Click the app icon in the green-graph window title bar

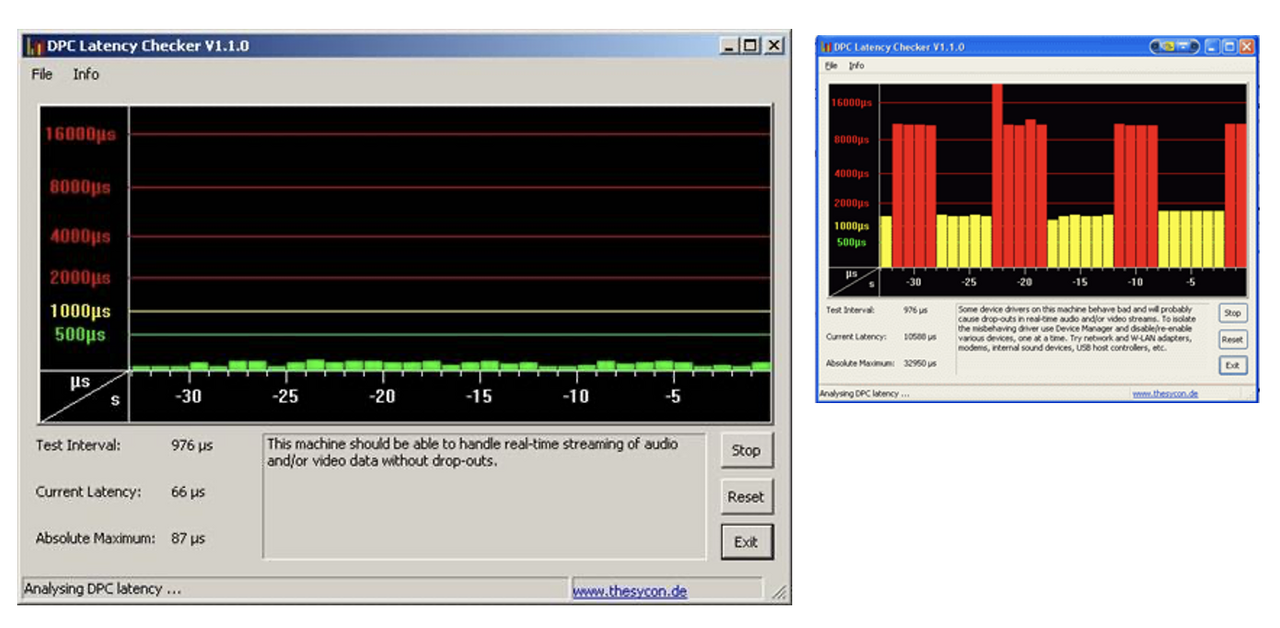[35, 46]
